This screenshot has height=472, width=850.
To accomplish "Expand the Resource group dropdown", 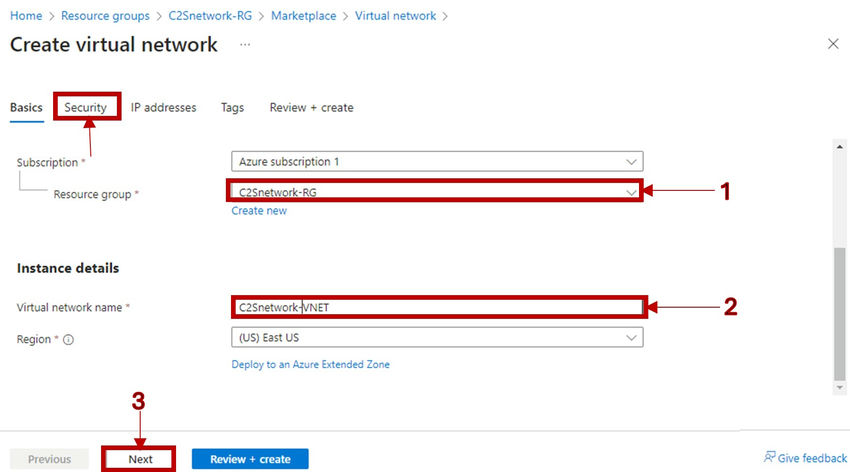I will tap(436, 191).
